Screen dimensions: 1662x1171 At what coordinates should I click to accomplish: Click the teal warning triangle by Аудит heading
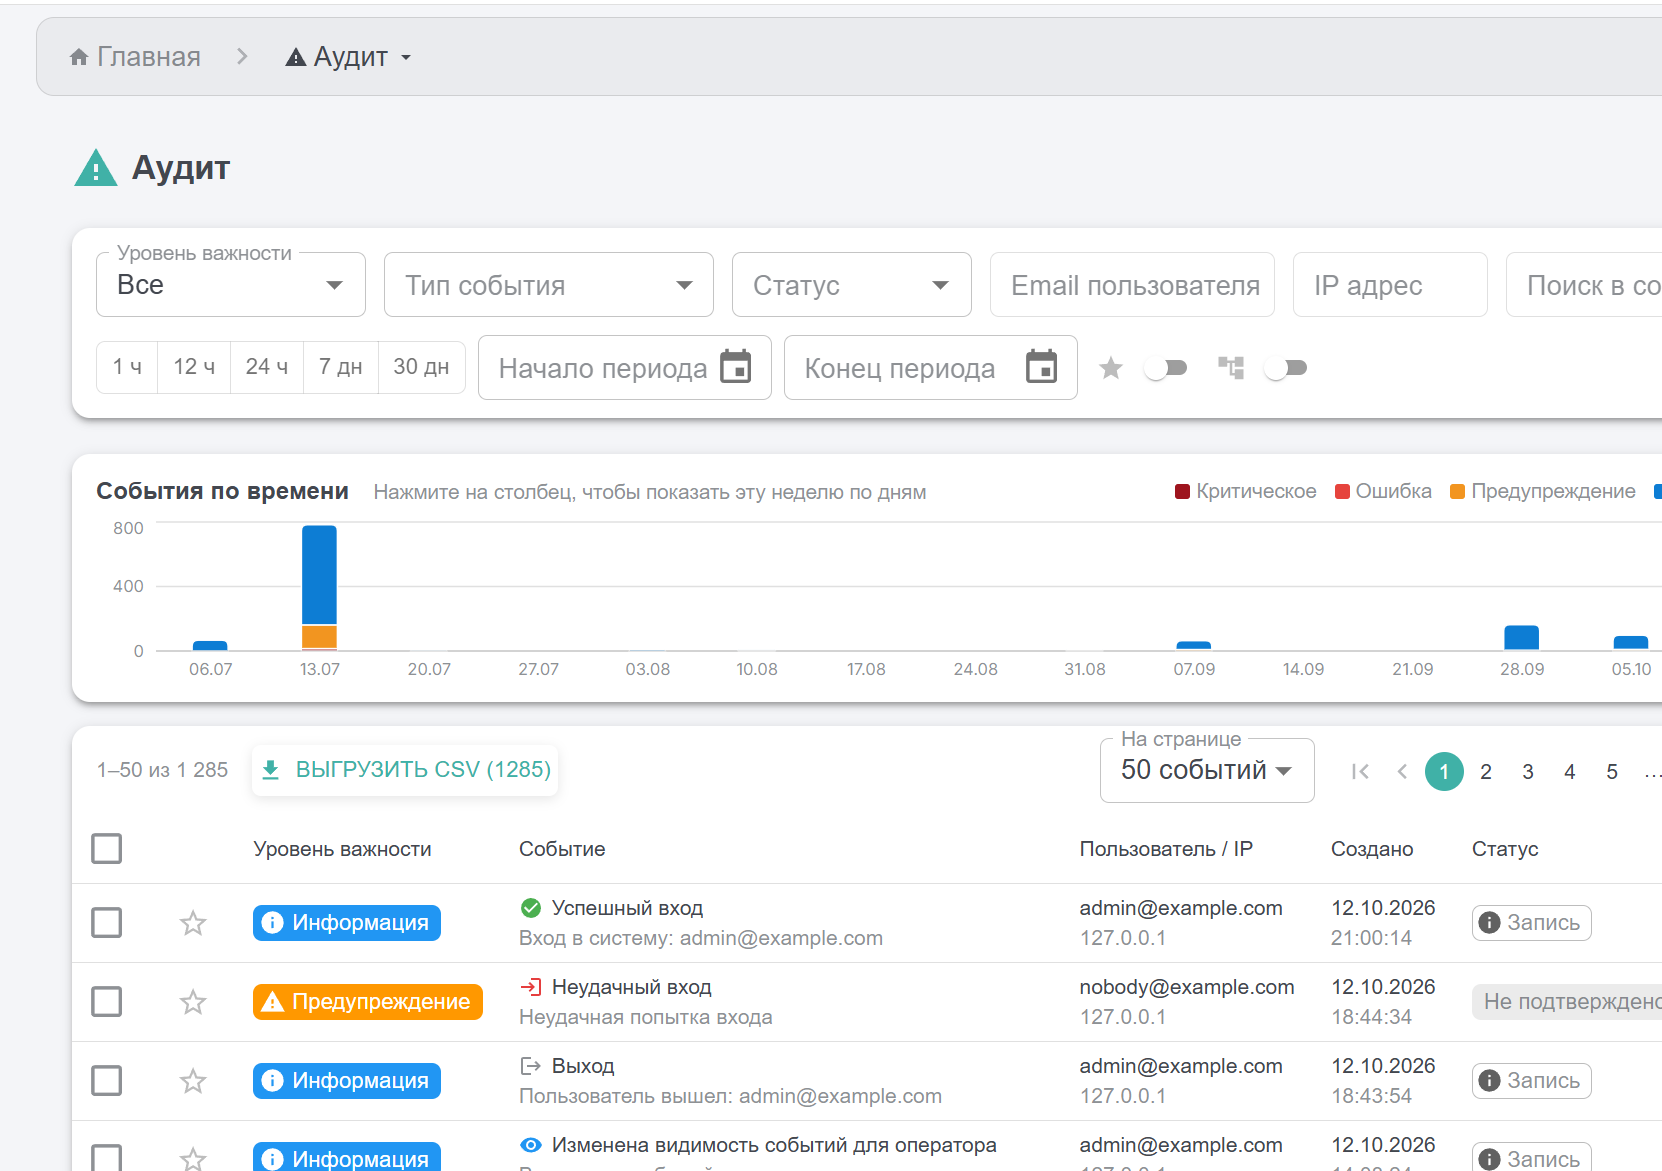pyautogui.click(x=96, y=168)
